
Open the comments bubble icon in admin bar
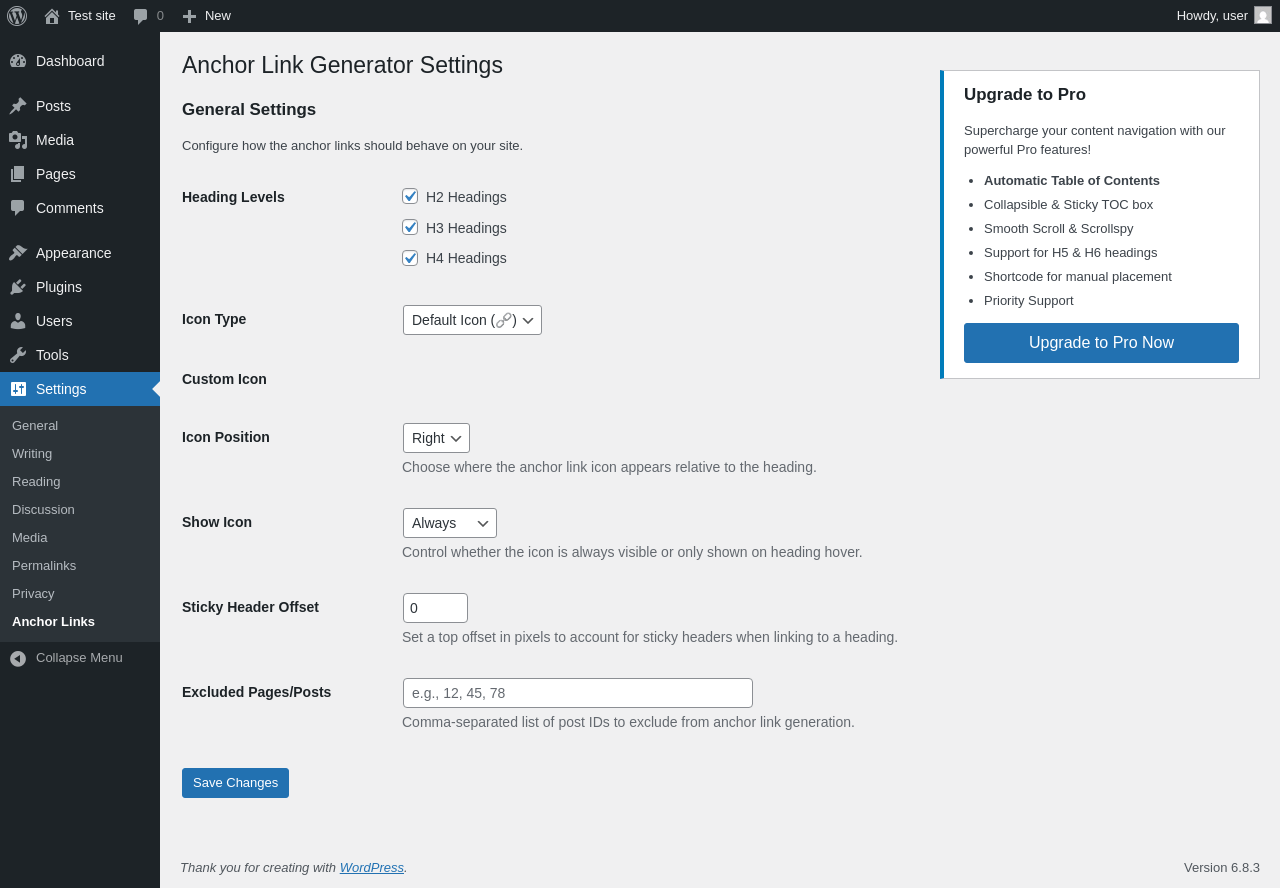[x=140, y=16]
